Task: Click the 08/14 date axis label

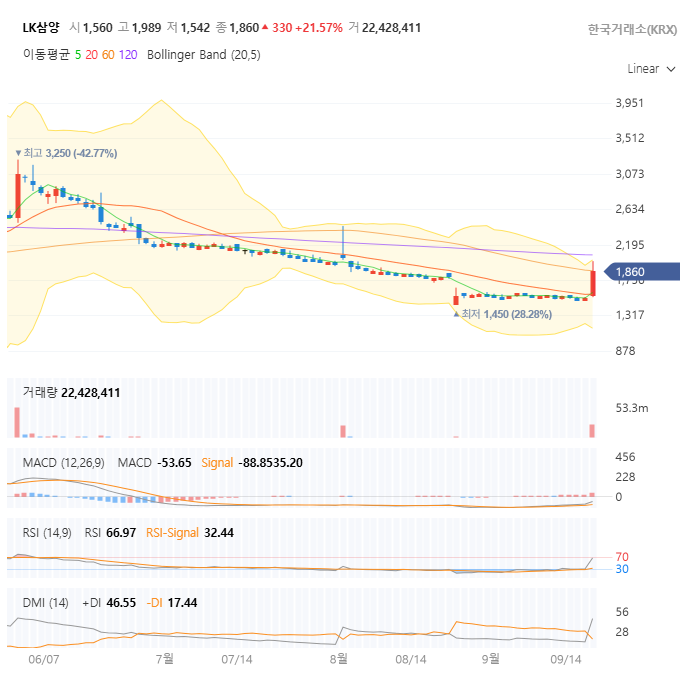Action: (x=411, y=659)
